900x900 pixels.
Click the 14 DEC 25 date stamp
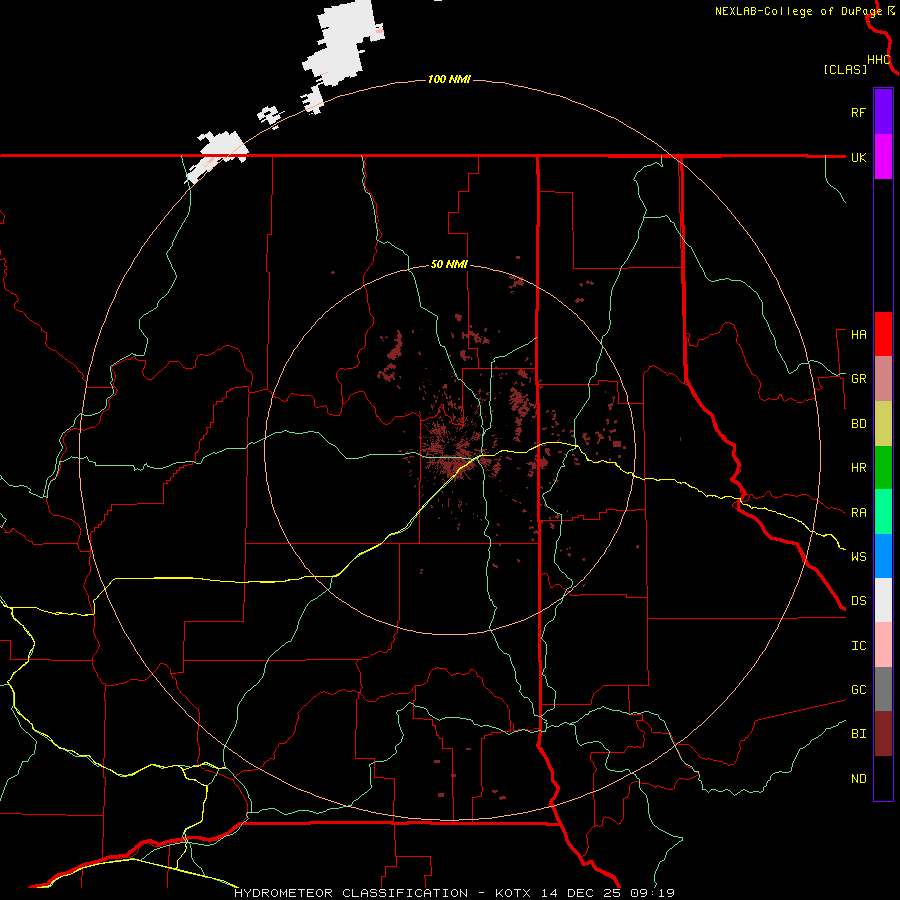(x=581, y=893)
